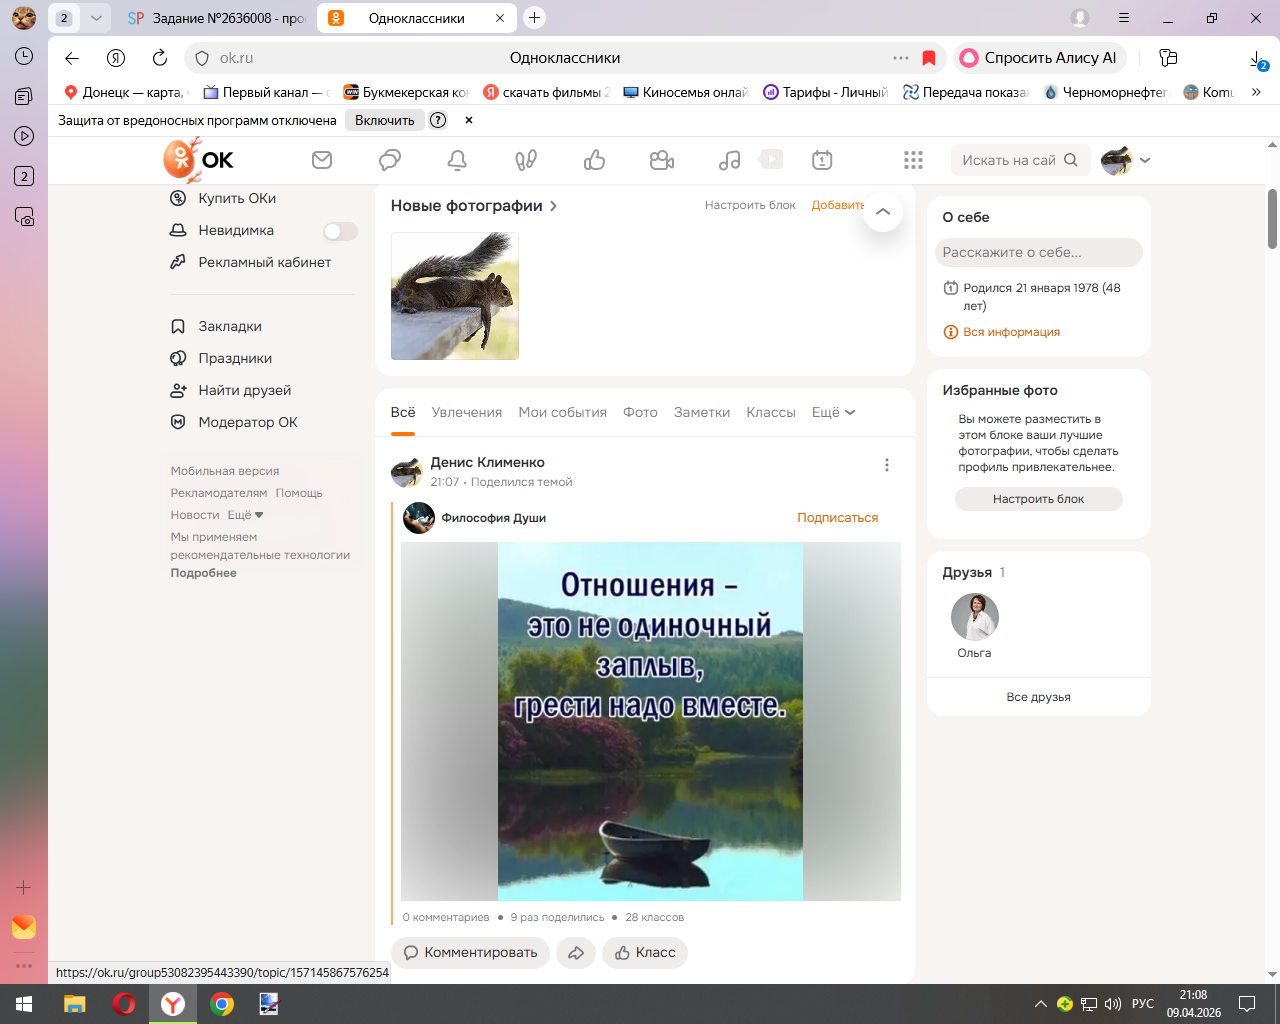Show more bookmarks with the double chevron
1280x1024 pixels.
(1257, 92)
